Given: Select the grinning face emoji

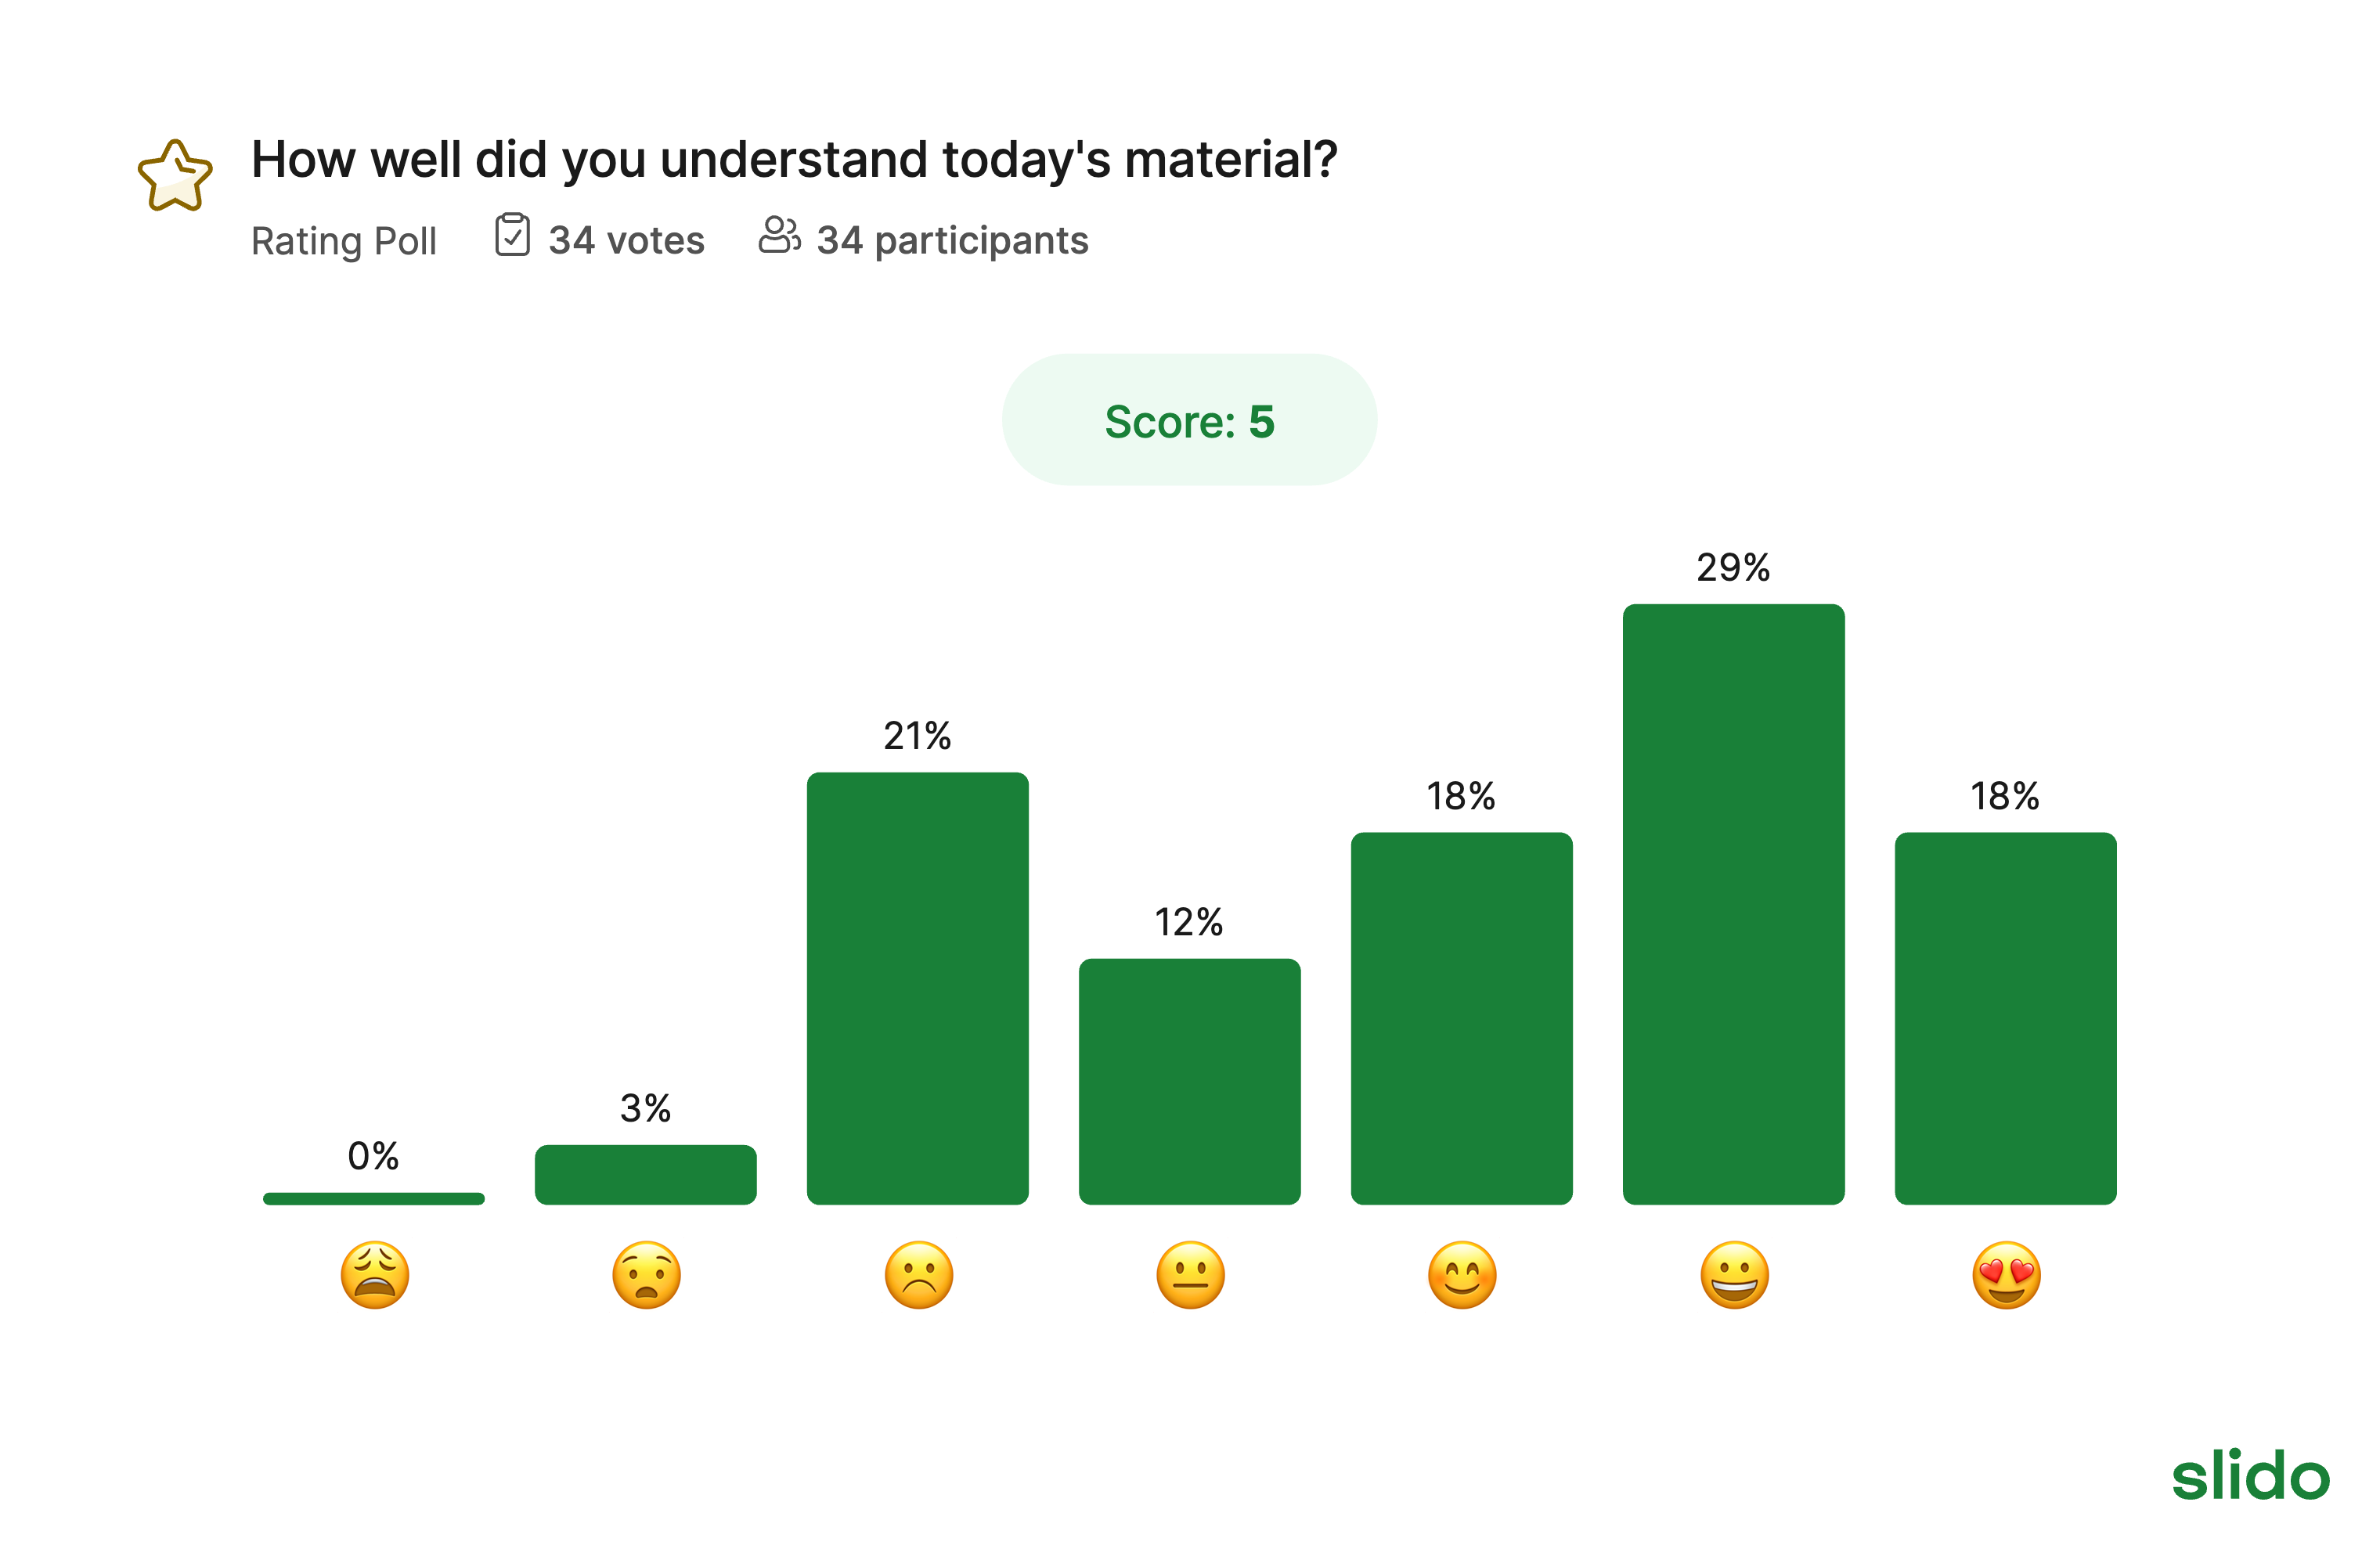Looking at the screenshot, I should (1734, 1275).
